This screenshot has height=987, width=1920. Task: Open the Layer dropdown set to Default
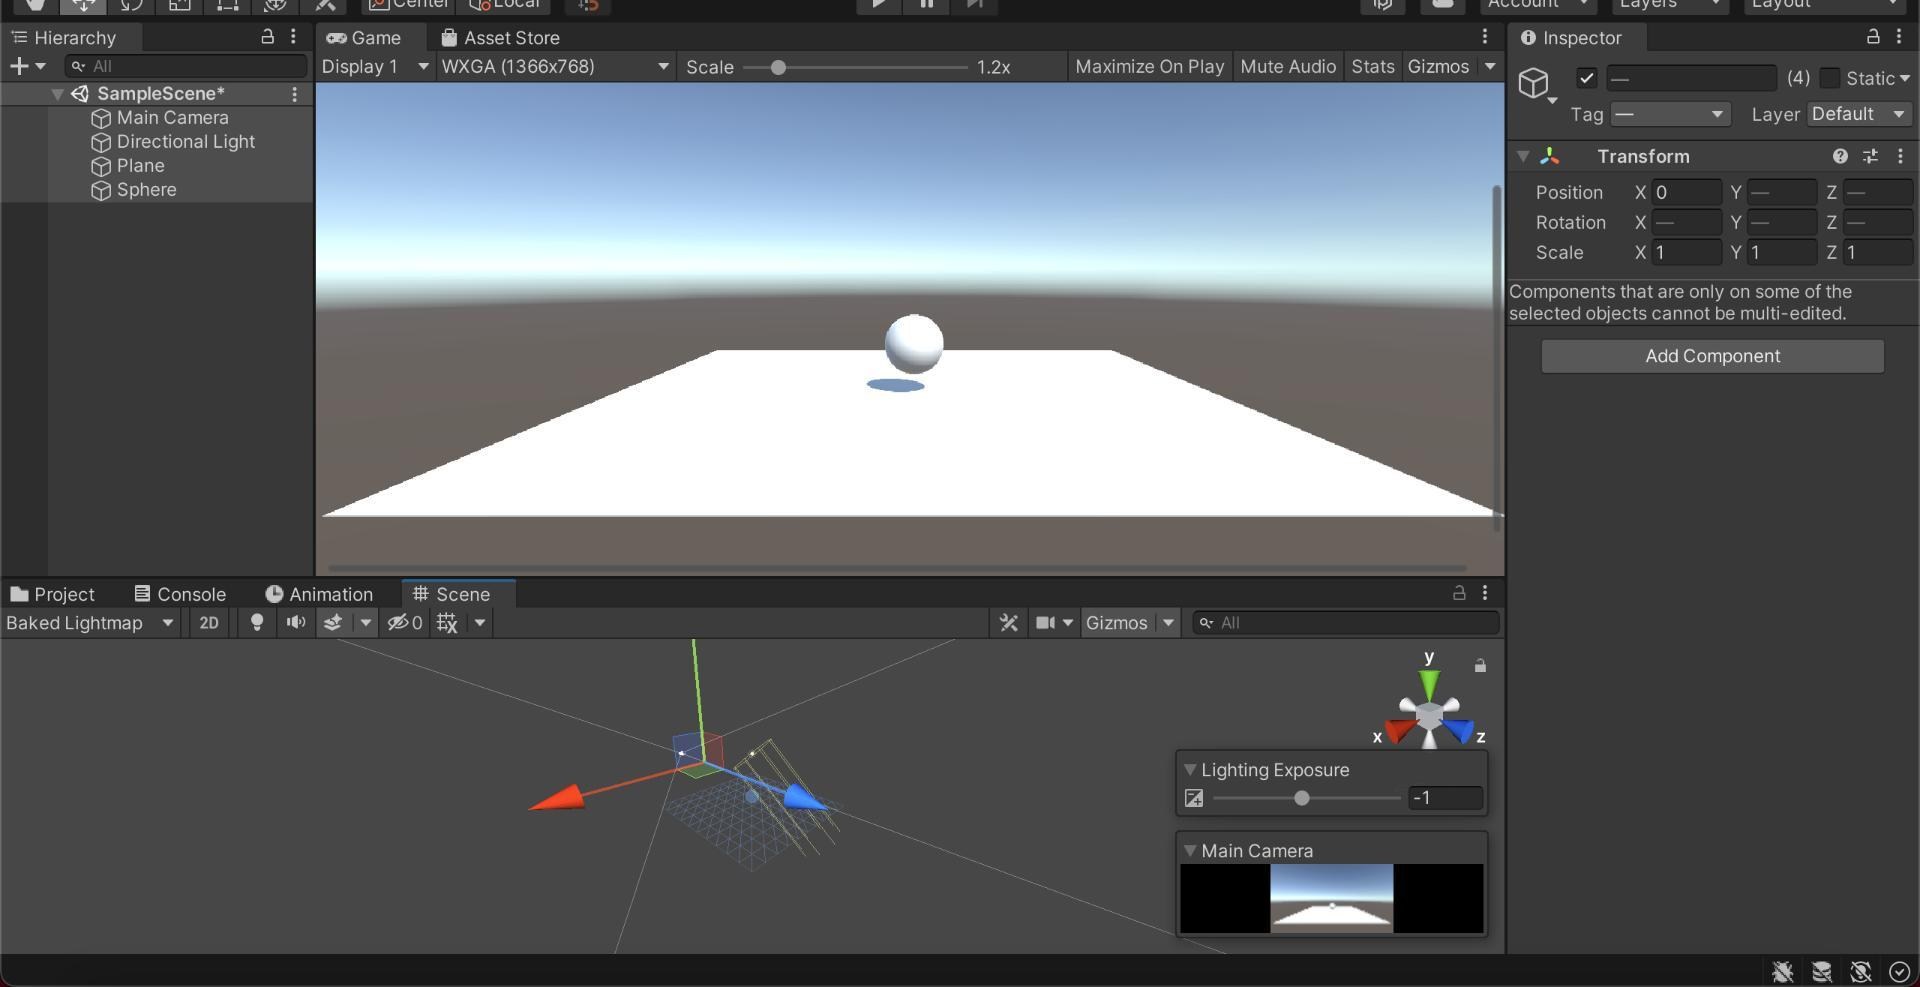coord(1857,114)
